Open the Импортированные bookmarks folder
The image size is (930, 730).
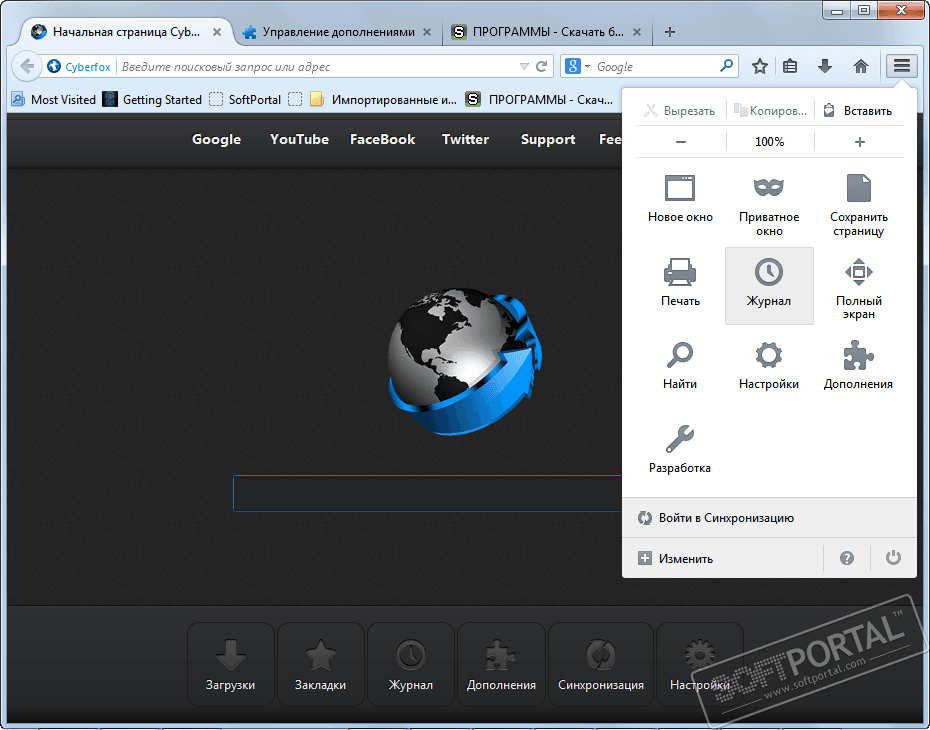click(383, 100)
